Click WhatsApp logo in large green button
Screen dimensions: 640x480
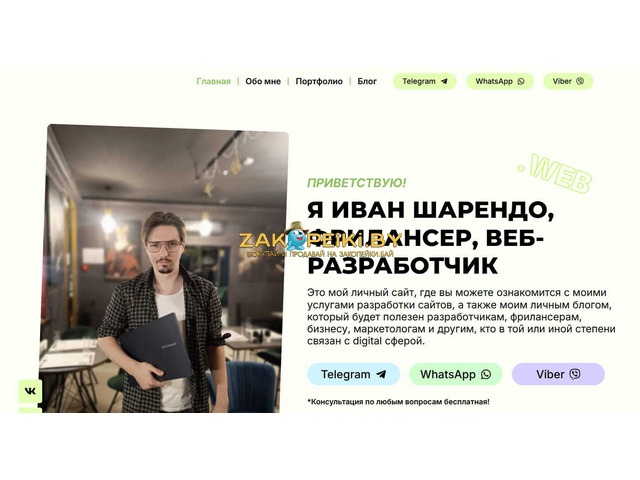(x=486, y=374)
